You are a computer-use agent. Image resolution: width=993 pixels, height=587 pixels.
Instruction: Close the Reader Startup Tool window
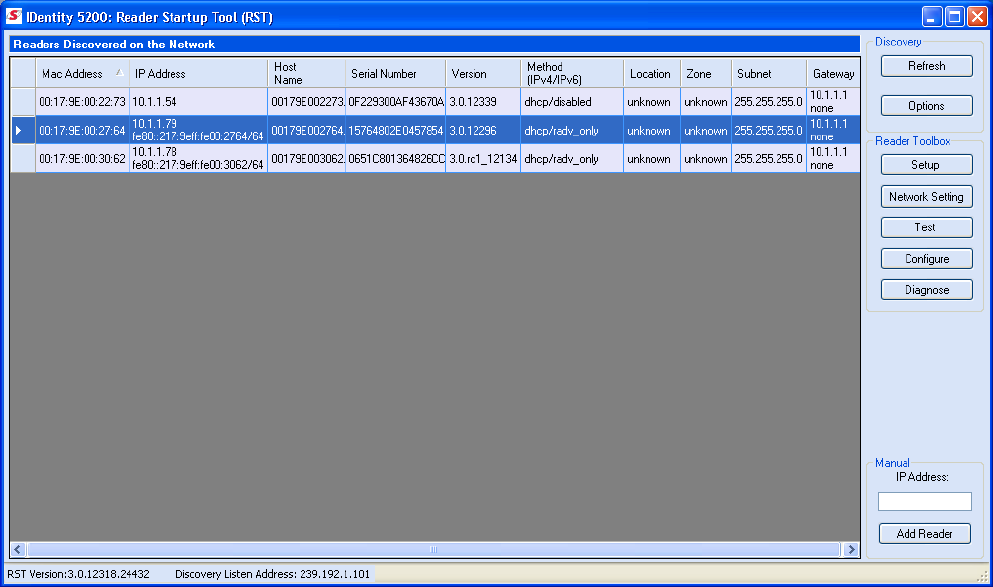pyautogui.click(x=977, y=16)
